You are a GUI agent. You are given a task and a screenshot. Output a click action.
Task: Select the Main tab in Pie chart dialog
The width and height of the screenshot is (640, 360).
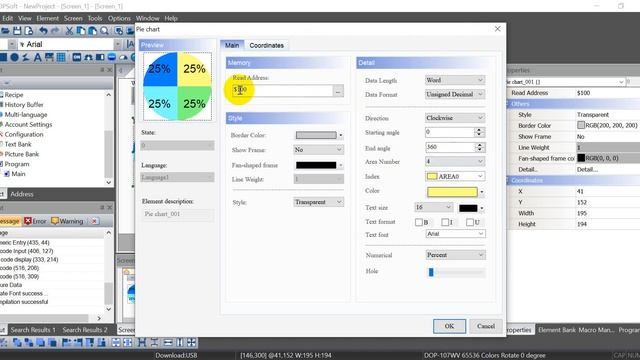pos(232,45)
